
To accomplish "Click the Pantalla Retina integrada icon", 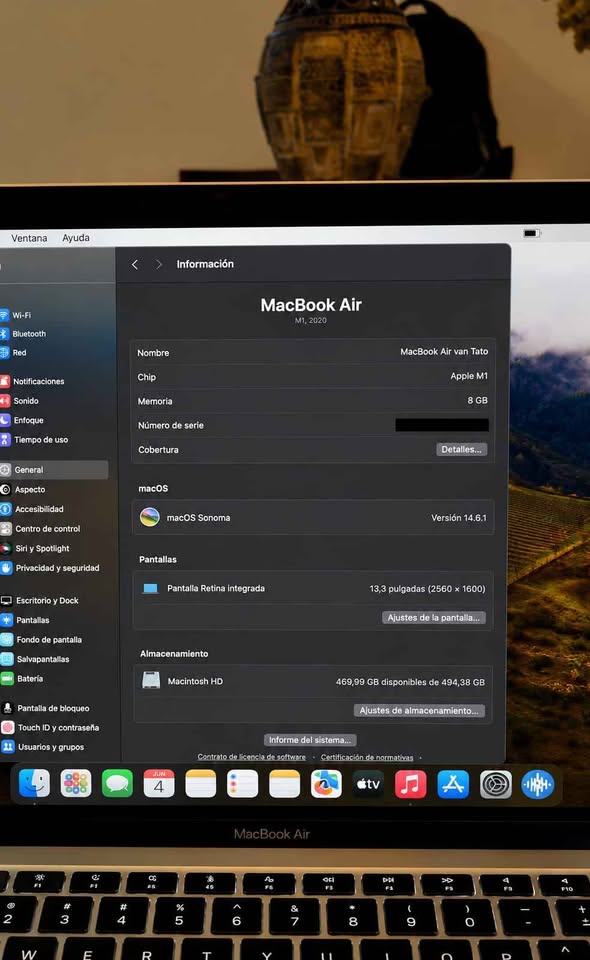I will [151, 588].
